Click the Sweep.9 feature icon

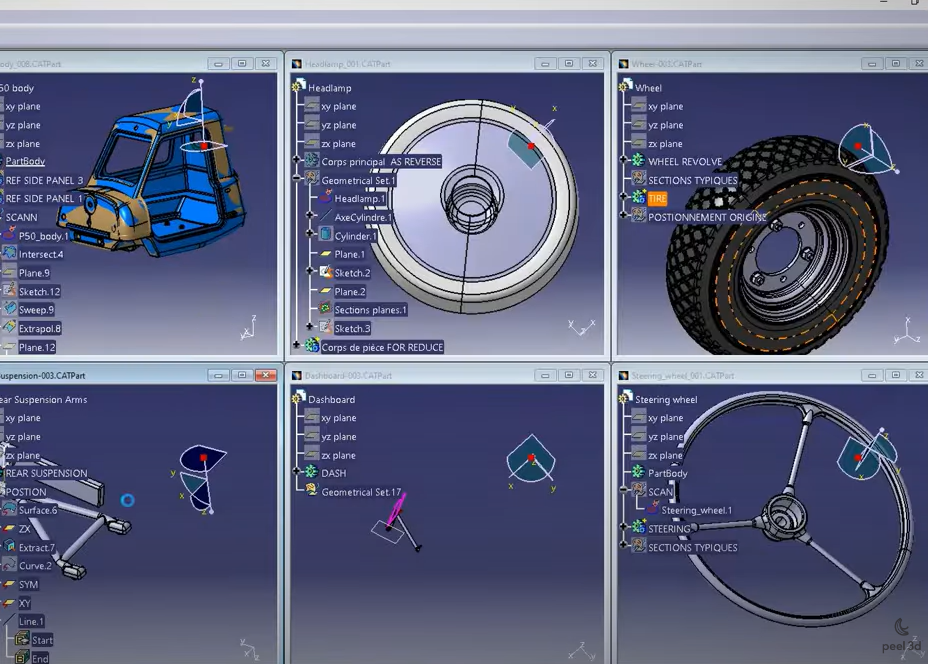[11, 308]
